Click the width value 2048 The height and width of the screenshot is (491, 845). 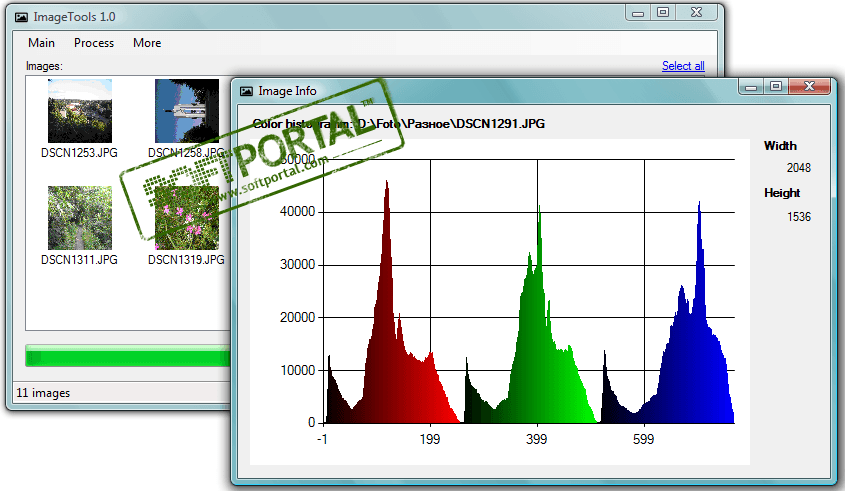(799, 168)
